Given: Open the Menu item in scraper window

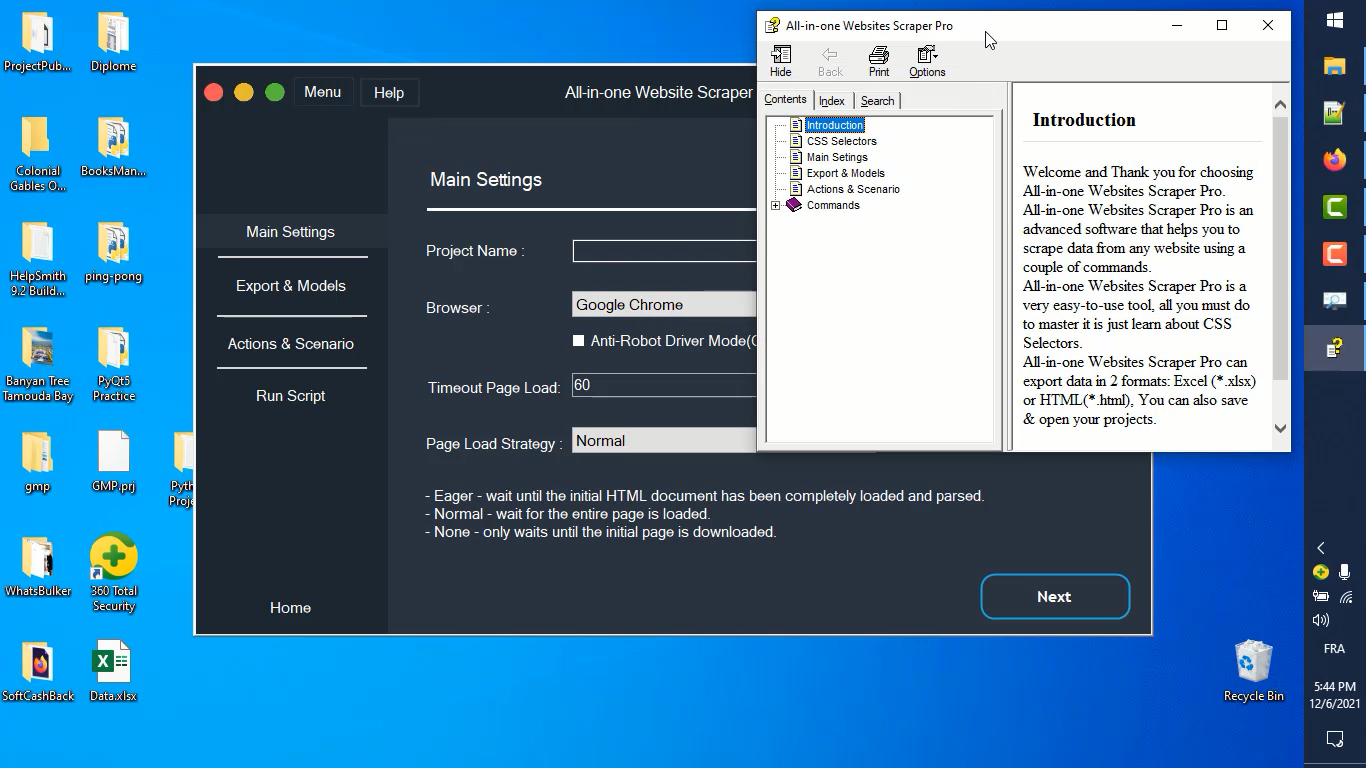Looking at the screenshot, I should pos(322,92).
